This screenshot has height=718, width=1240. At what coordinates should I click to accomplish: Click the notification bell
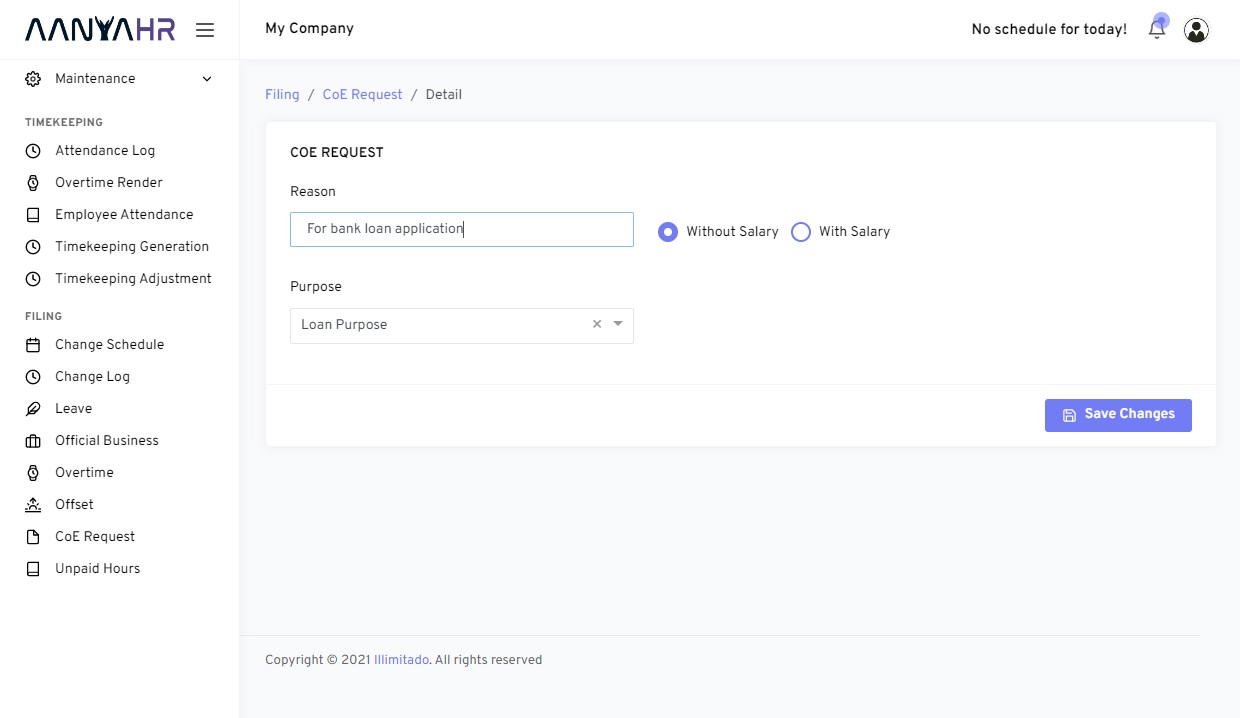[x=1156, y=29]
